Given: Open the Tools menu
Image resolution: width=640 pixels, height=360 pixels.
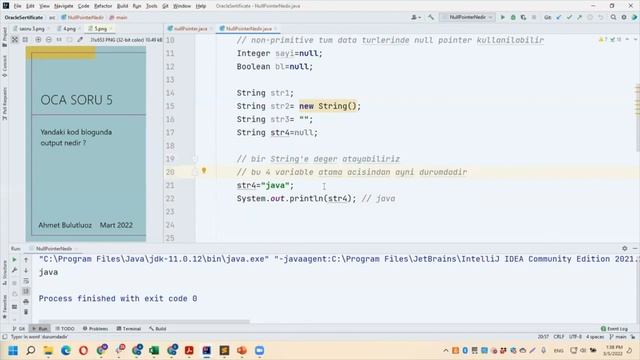Looking at the screenshot, I should tap(151, 6).
